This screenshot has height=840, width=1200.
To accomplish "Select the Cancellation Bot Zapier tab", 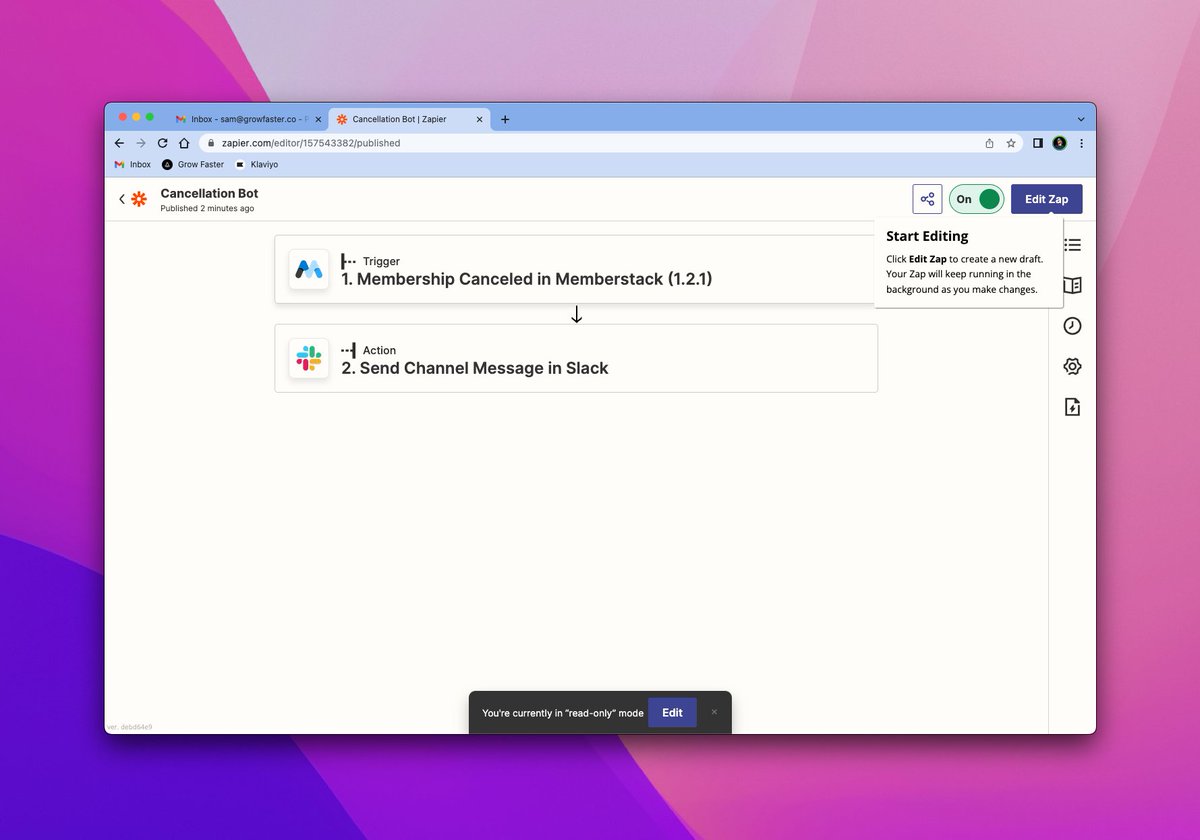I will click(410, 119).
